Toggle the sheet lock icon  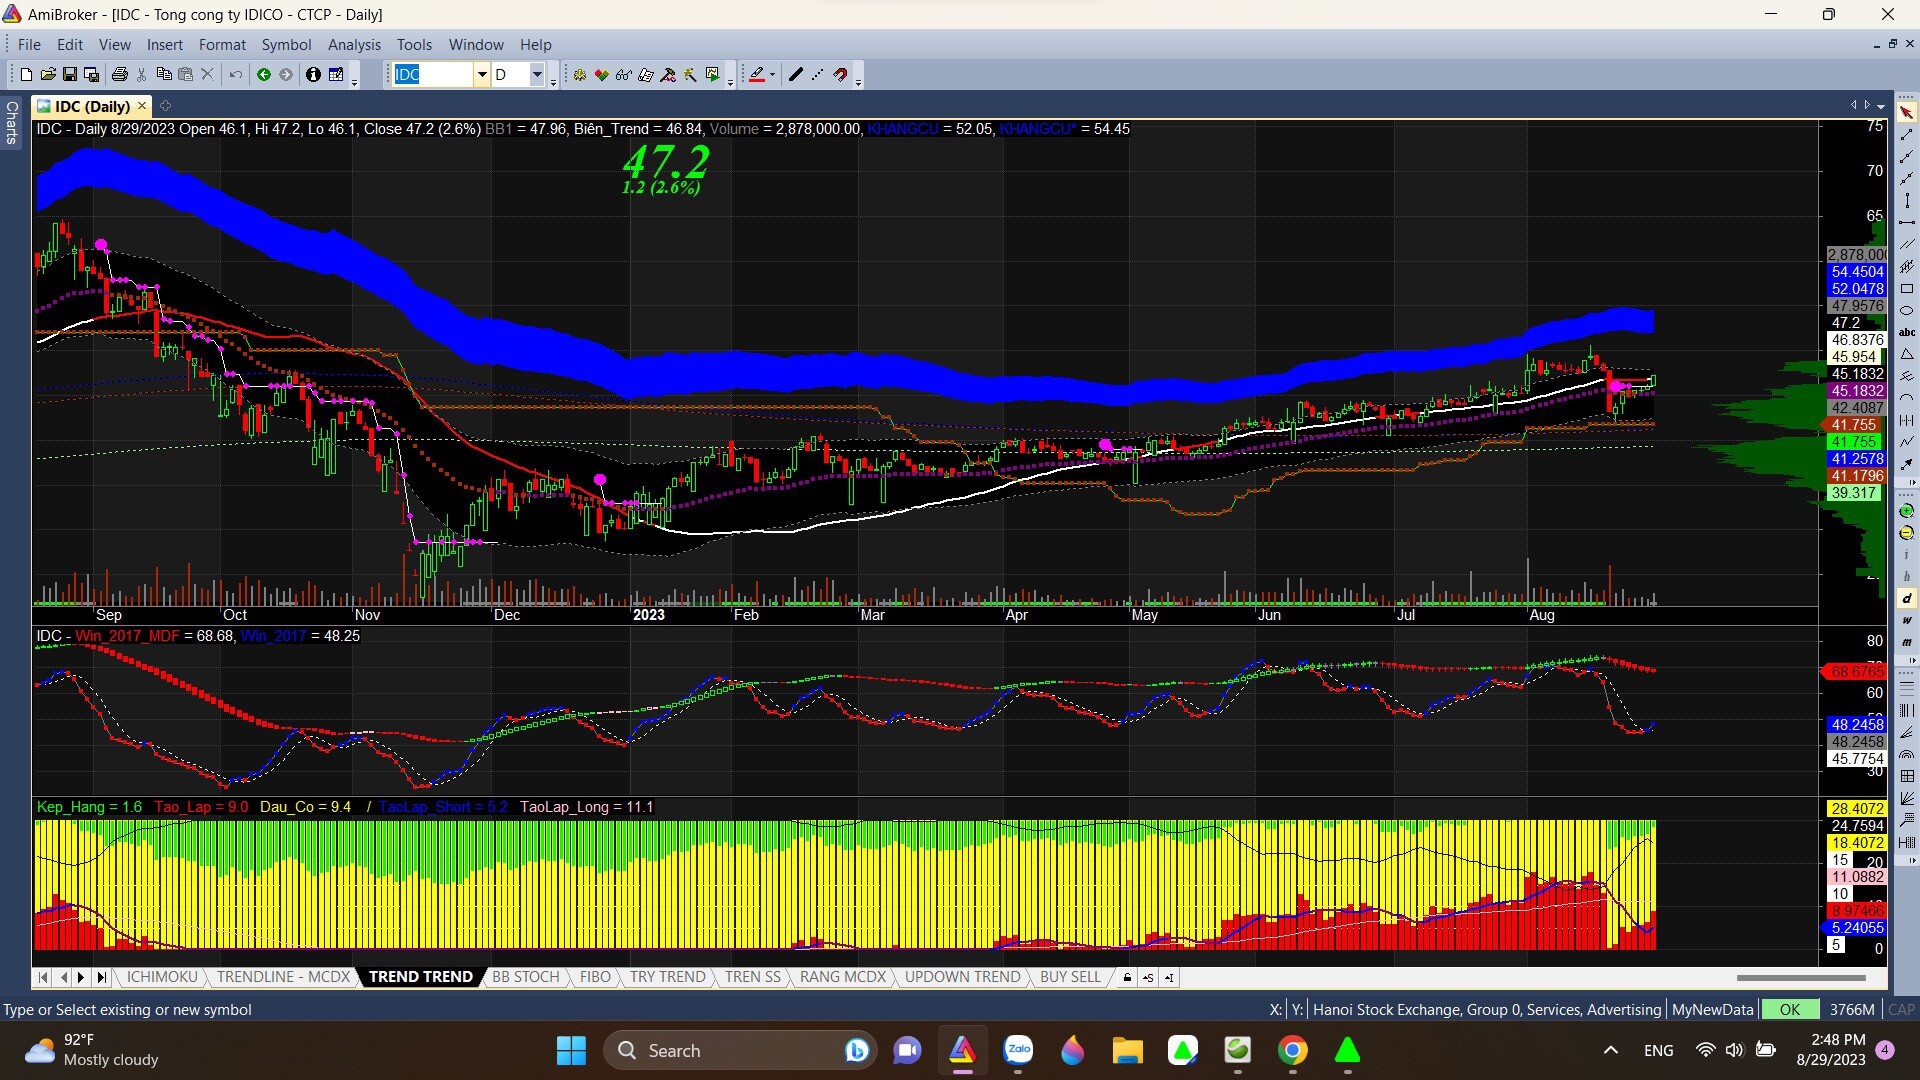tap(1127, 977)
